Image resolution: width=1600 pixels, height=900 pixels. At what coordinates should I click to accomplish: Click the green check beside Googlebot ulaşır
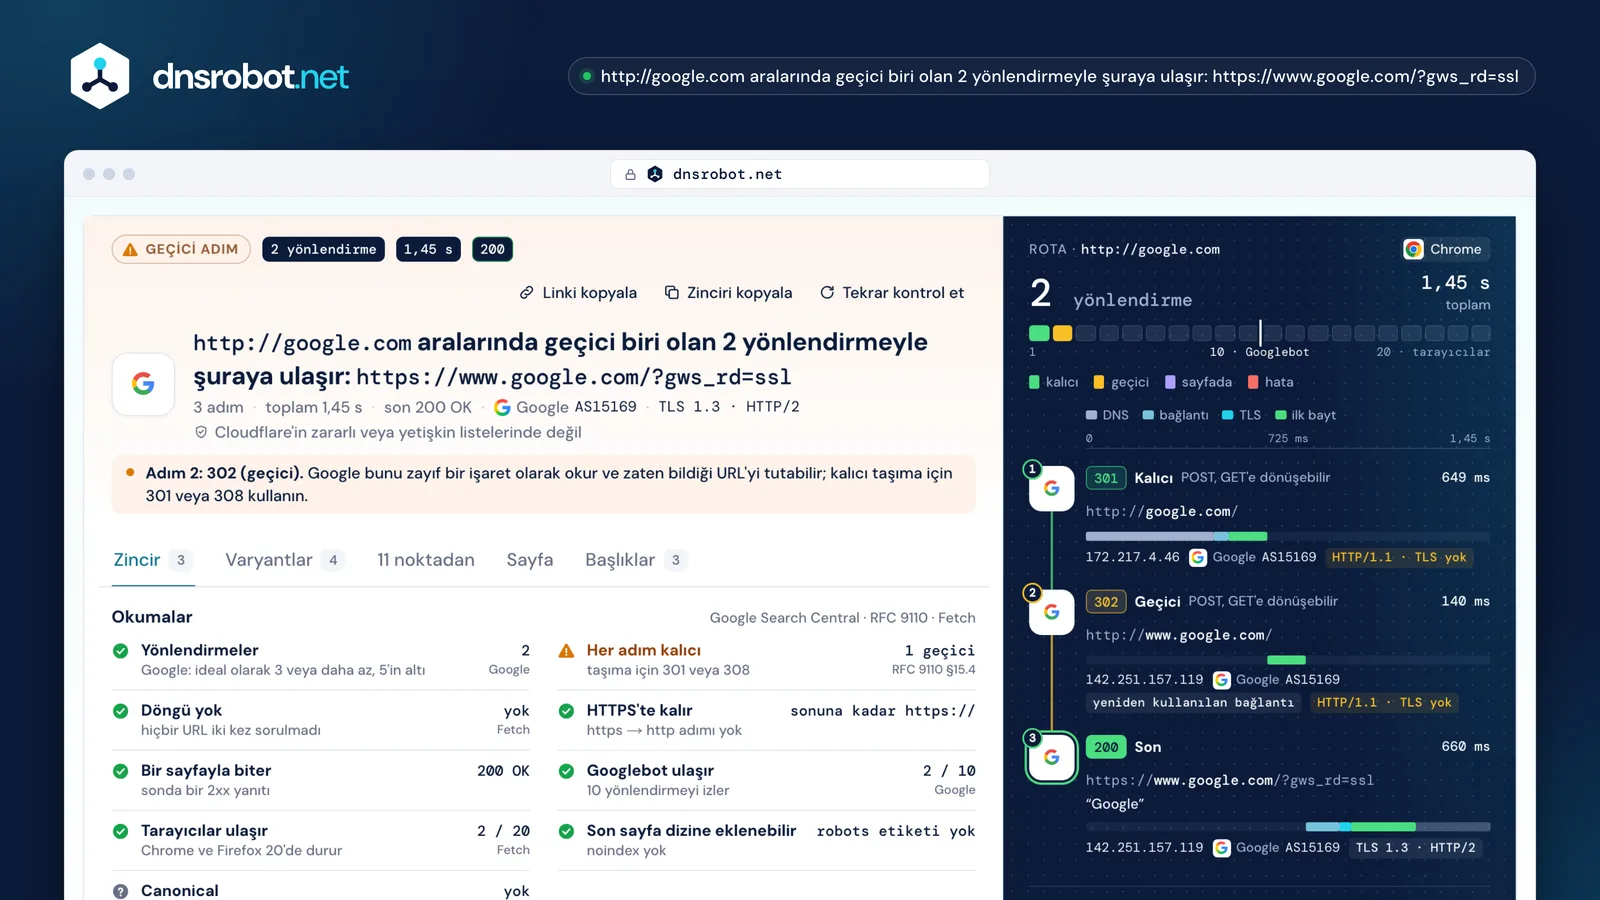click(x=566, y=771)
